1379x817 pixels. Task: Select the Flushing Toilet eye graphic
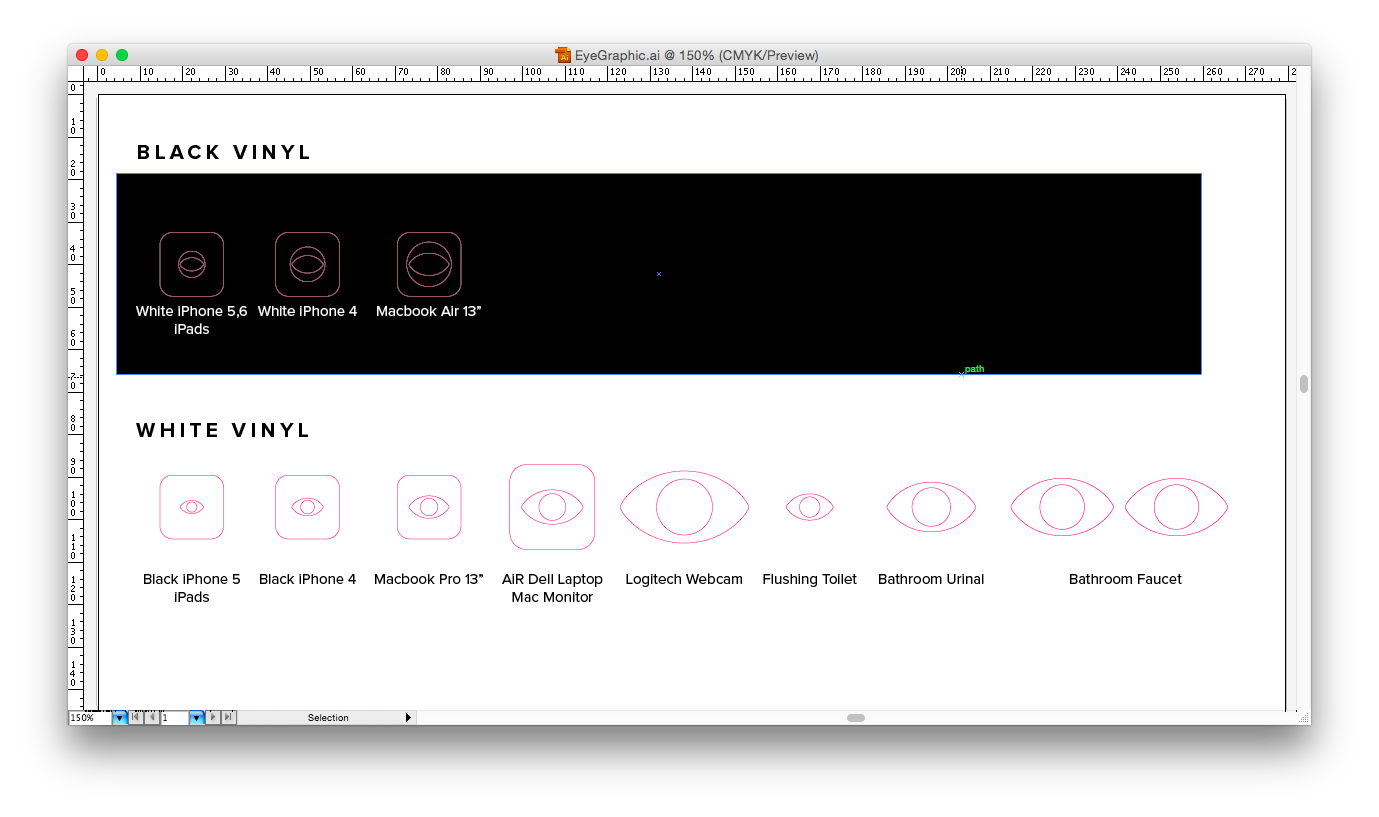(810, 507)
